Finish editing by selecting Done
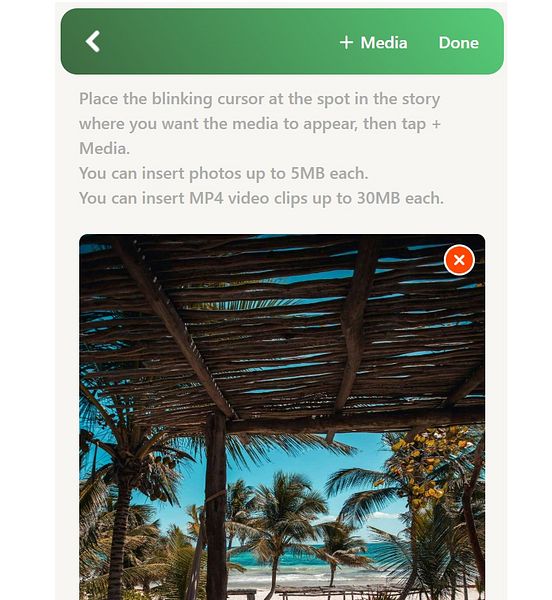The width and height of the screenshot is (552, 600). pyautogui.click(x=459, y=42)
